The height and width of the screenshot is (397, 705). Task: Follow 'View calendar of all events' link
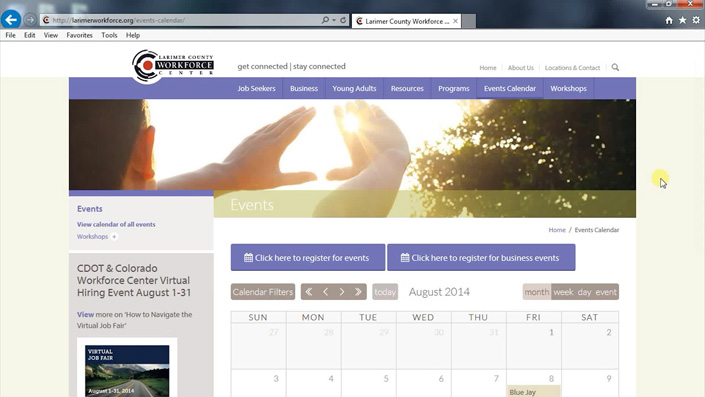click(x=116, y=224)
